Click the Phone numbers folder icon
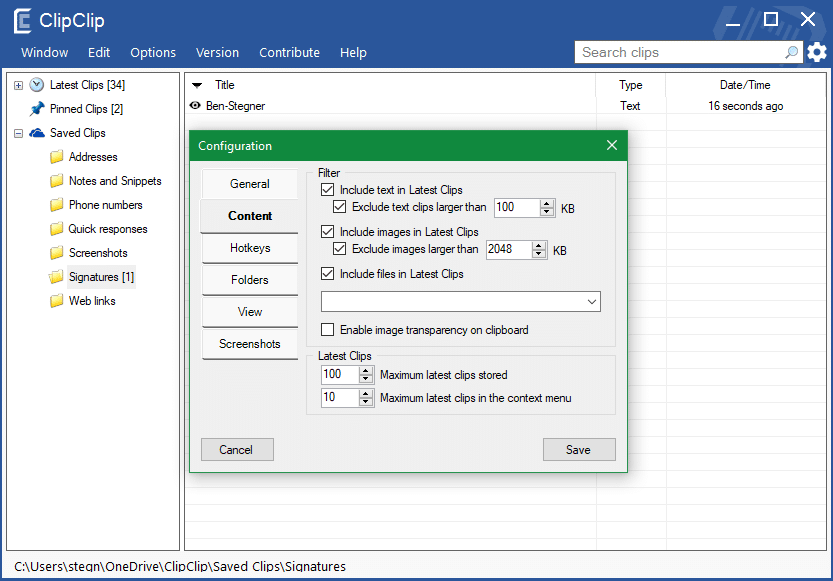This screenshot has width=833, height=581. 56,205
